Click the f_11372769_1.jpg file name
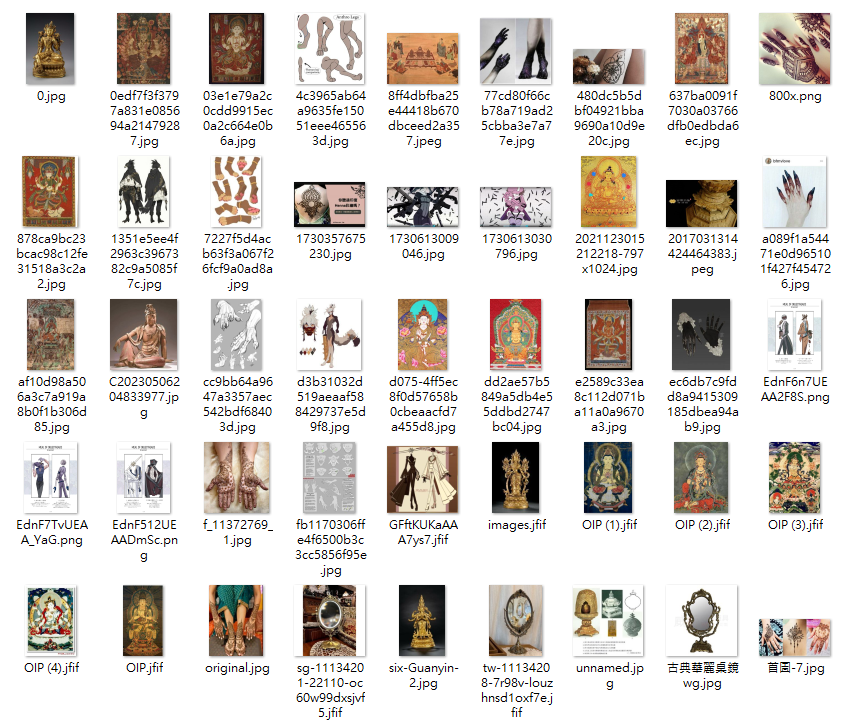 238,532
